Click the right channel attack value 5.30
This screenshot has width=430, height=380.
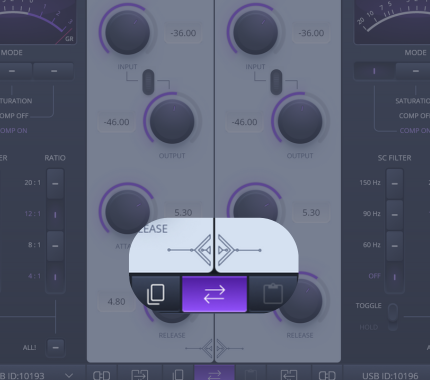[311, 212]
